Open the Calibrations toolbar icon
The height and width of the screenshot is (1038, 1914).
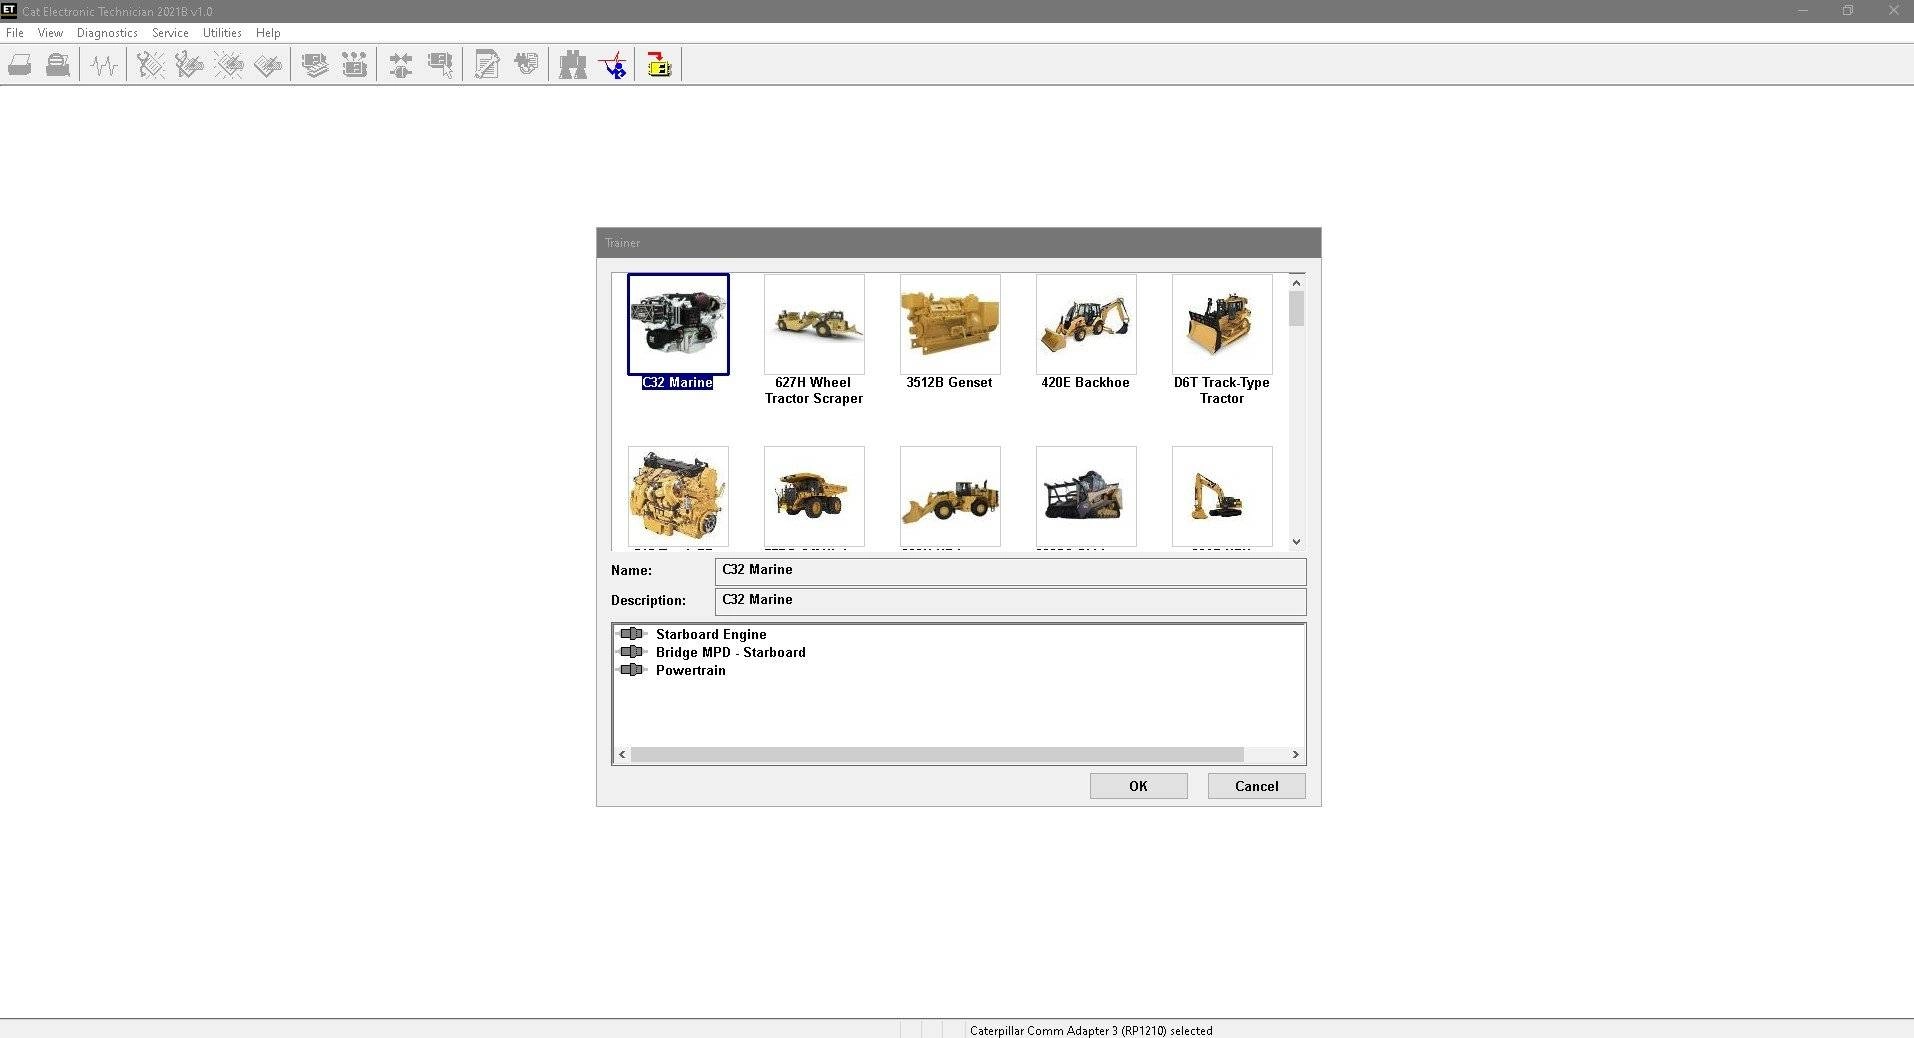526,66
